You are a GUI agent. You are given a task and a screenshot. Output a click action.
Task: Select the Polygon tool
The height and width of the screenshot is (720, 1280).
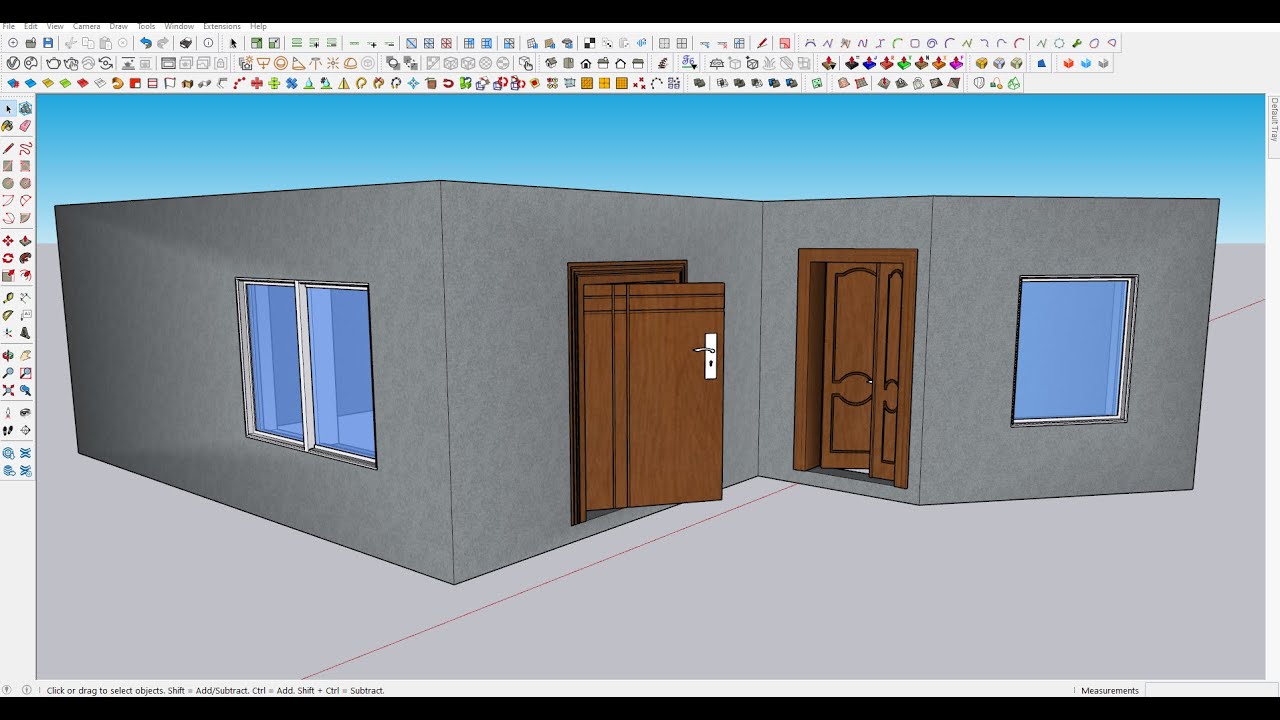coord(25,184)
